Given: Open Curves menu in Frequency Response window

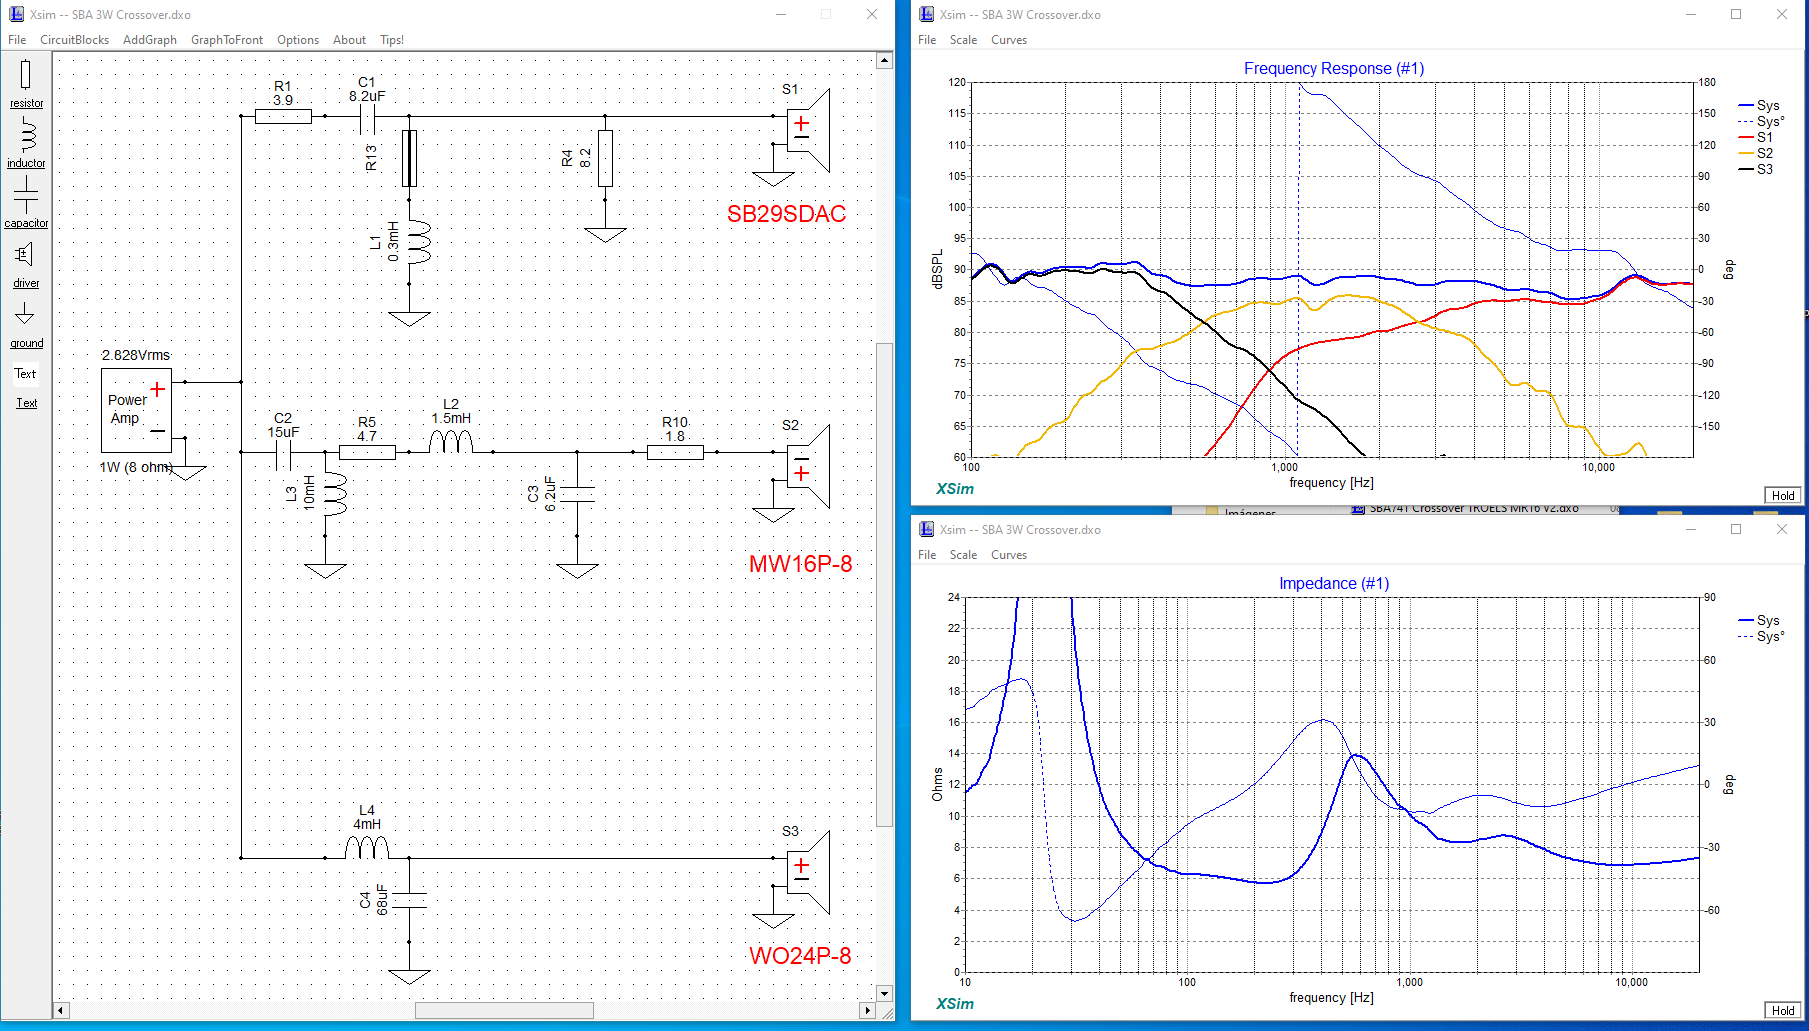Looking at the screenshot, I should 1009,40.
